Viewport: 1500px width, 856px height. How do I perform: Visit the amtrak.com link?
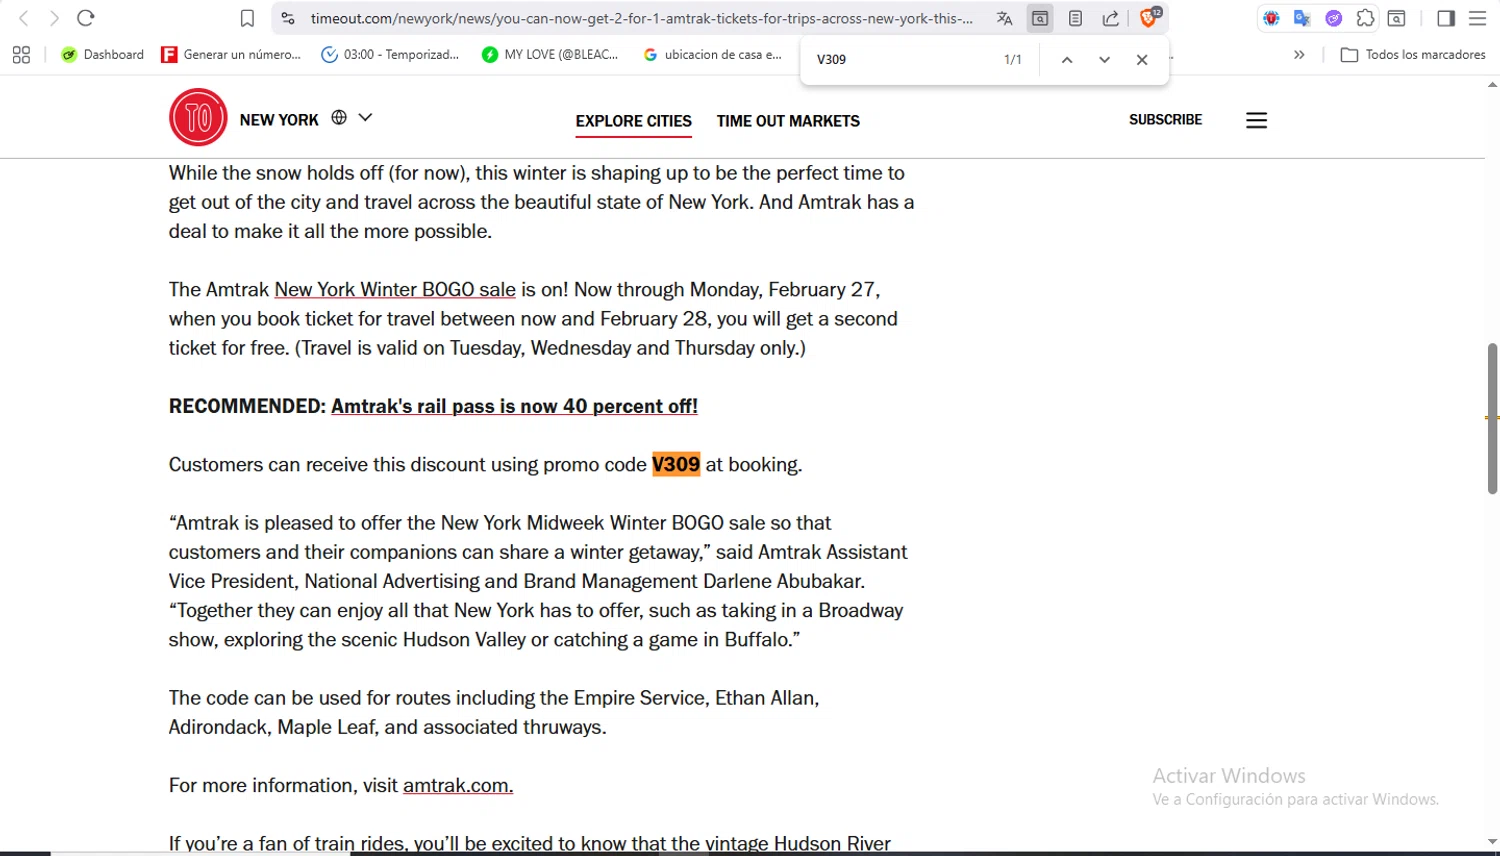[458, 786]
